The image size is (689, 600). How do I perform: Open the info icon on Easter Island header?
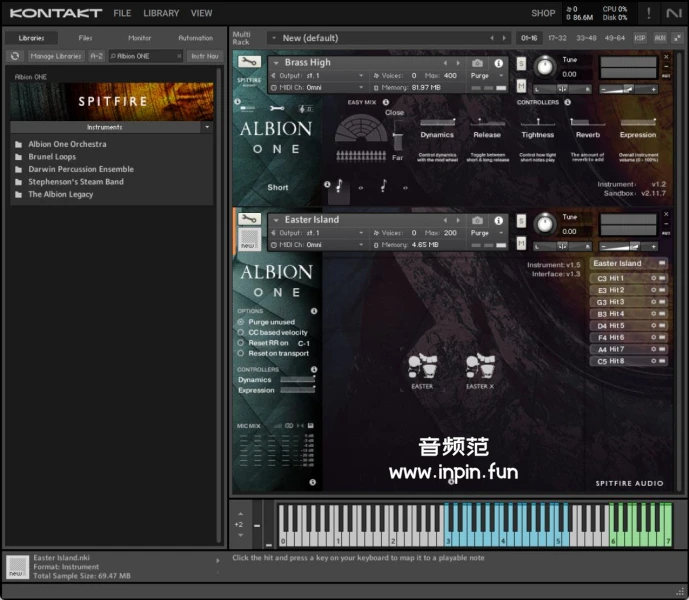point(497,220)
